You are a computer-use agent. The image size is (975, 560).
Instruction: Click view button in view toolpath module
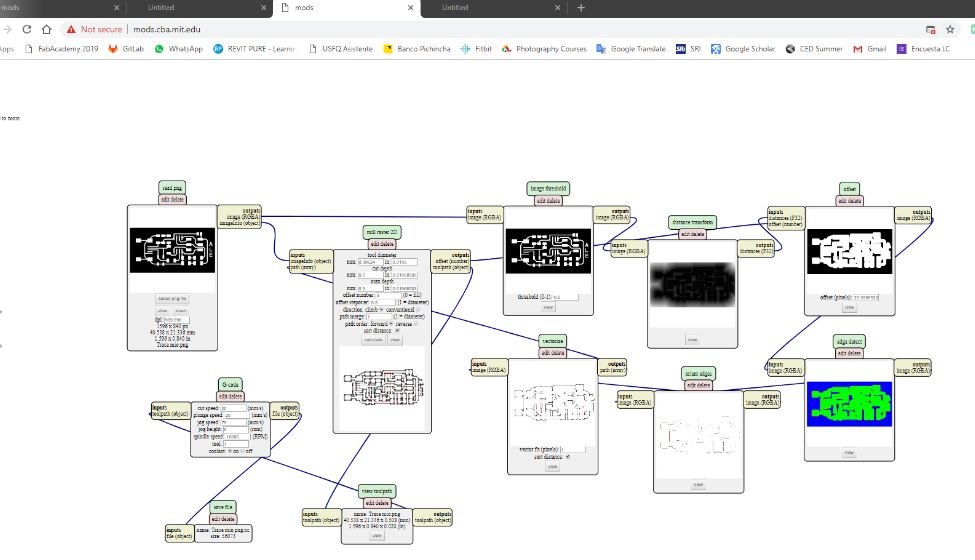point(377,536)
